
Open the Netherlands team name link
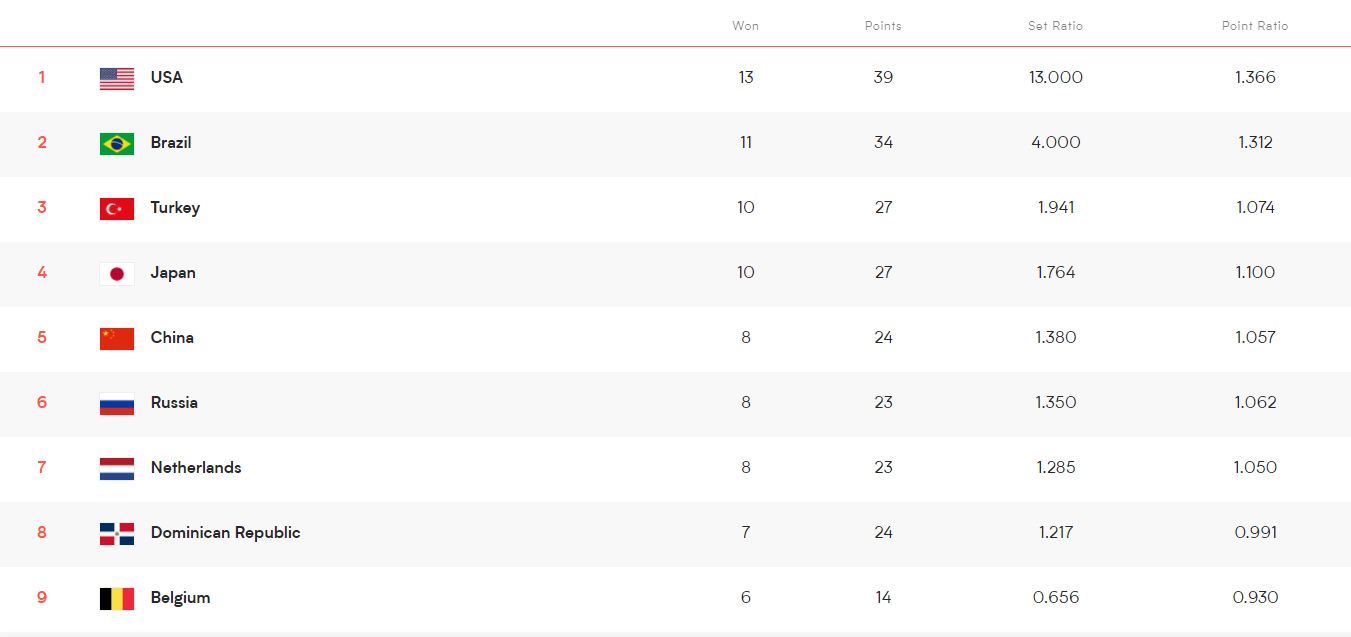point(196,468)
